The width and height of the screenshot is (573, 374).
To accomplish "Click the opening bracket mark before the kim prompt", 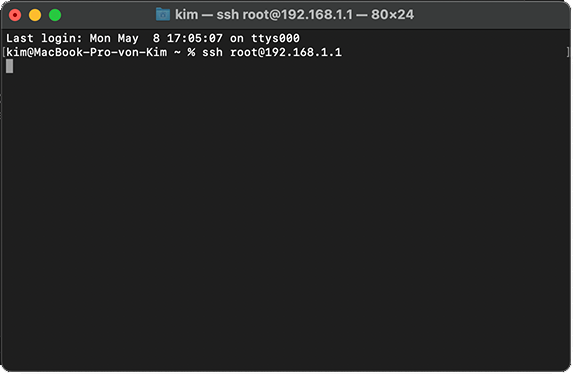I will click(x=4, y=52).
